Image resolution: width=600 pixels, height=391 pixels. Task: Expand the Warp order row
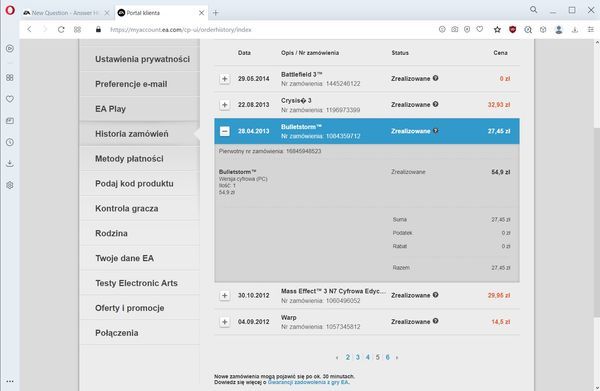pyautogui.click(x=225, y=322)
